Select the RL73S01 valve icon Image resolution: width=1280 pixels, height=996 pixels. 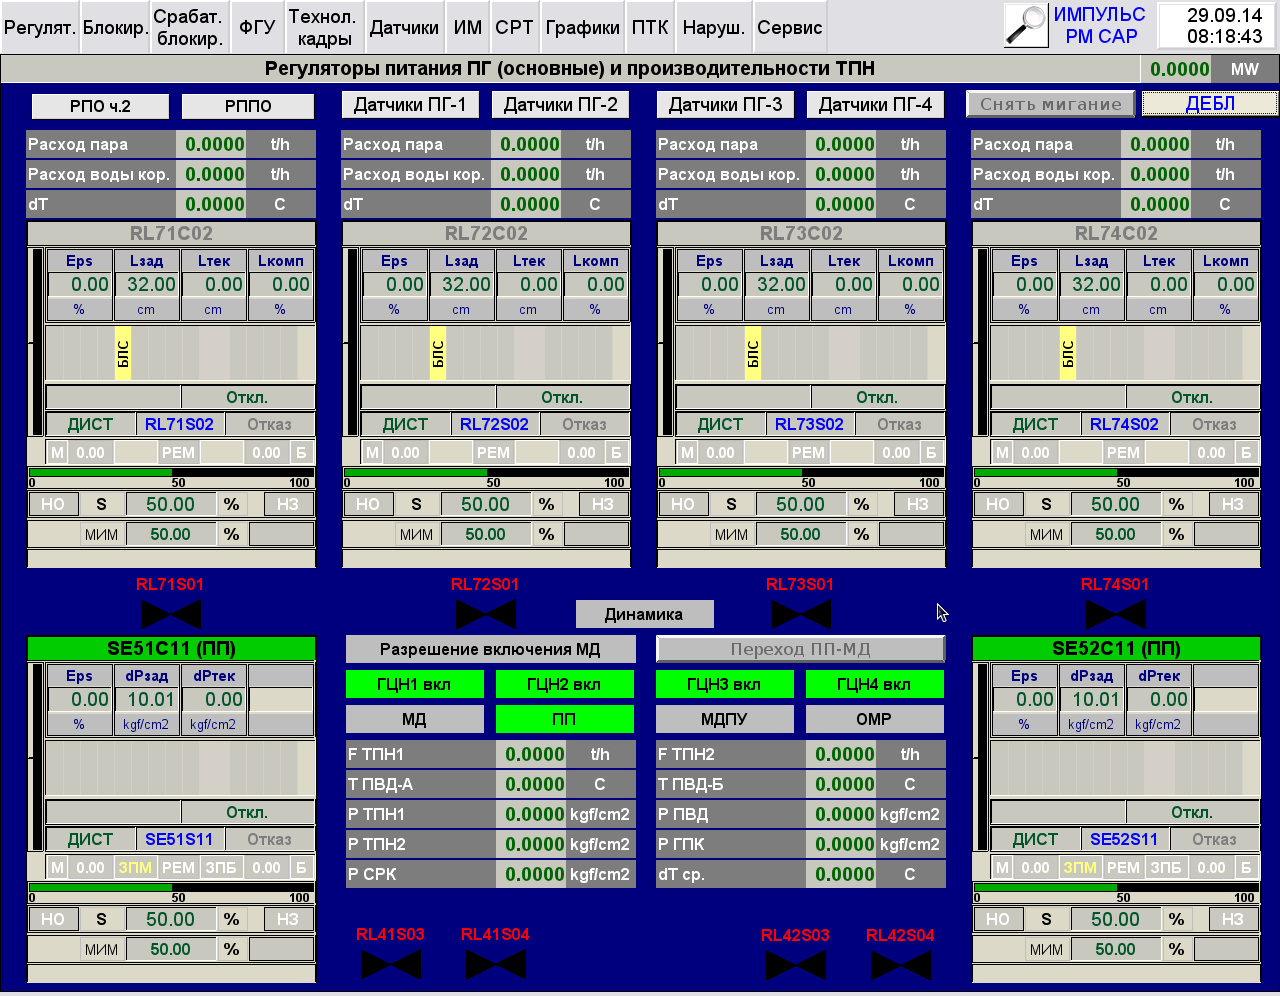tap(801, 614)
